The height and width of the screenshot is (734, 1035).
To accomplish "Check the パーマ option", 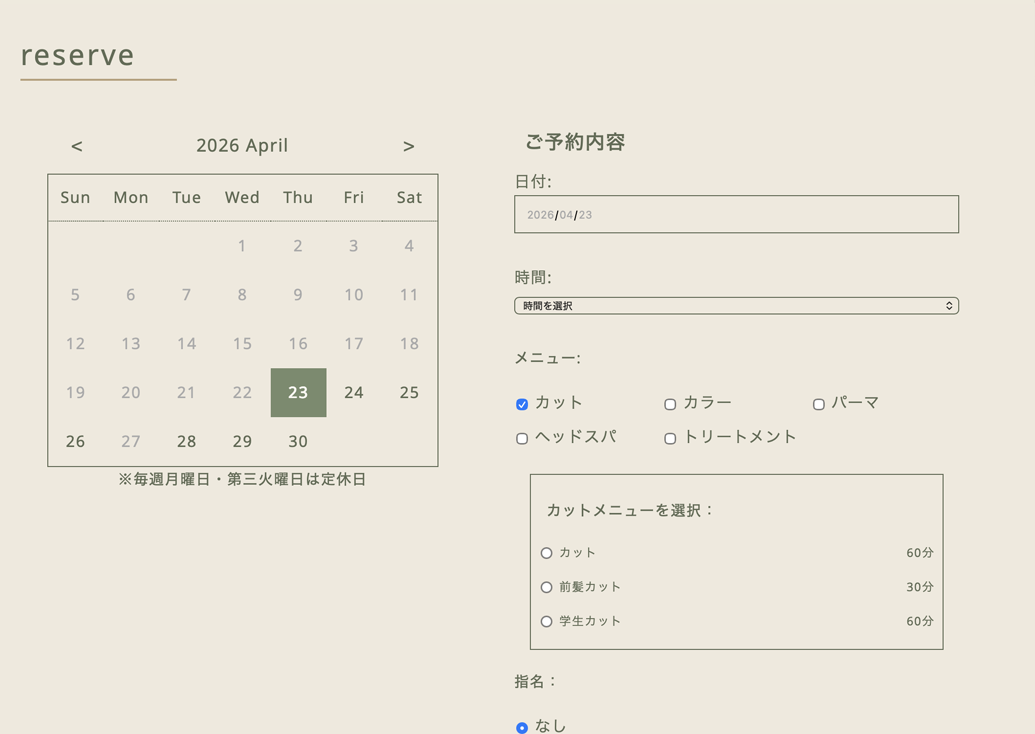I will 818,404.
